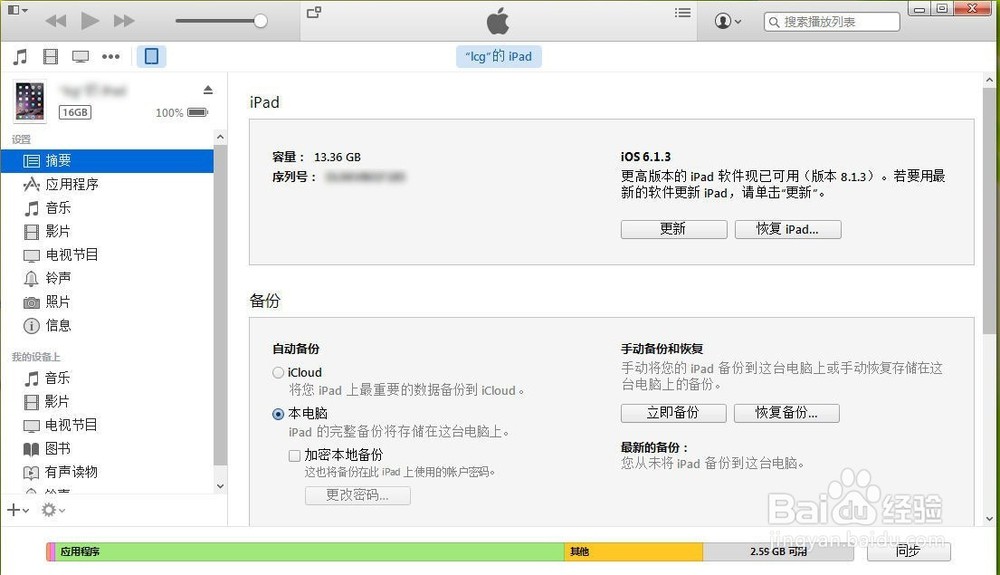The height and width of the screenshot is (575, 1000).
Task: Click the iOS 6.1.3 version text
Action: click(x=645, y=157)
